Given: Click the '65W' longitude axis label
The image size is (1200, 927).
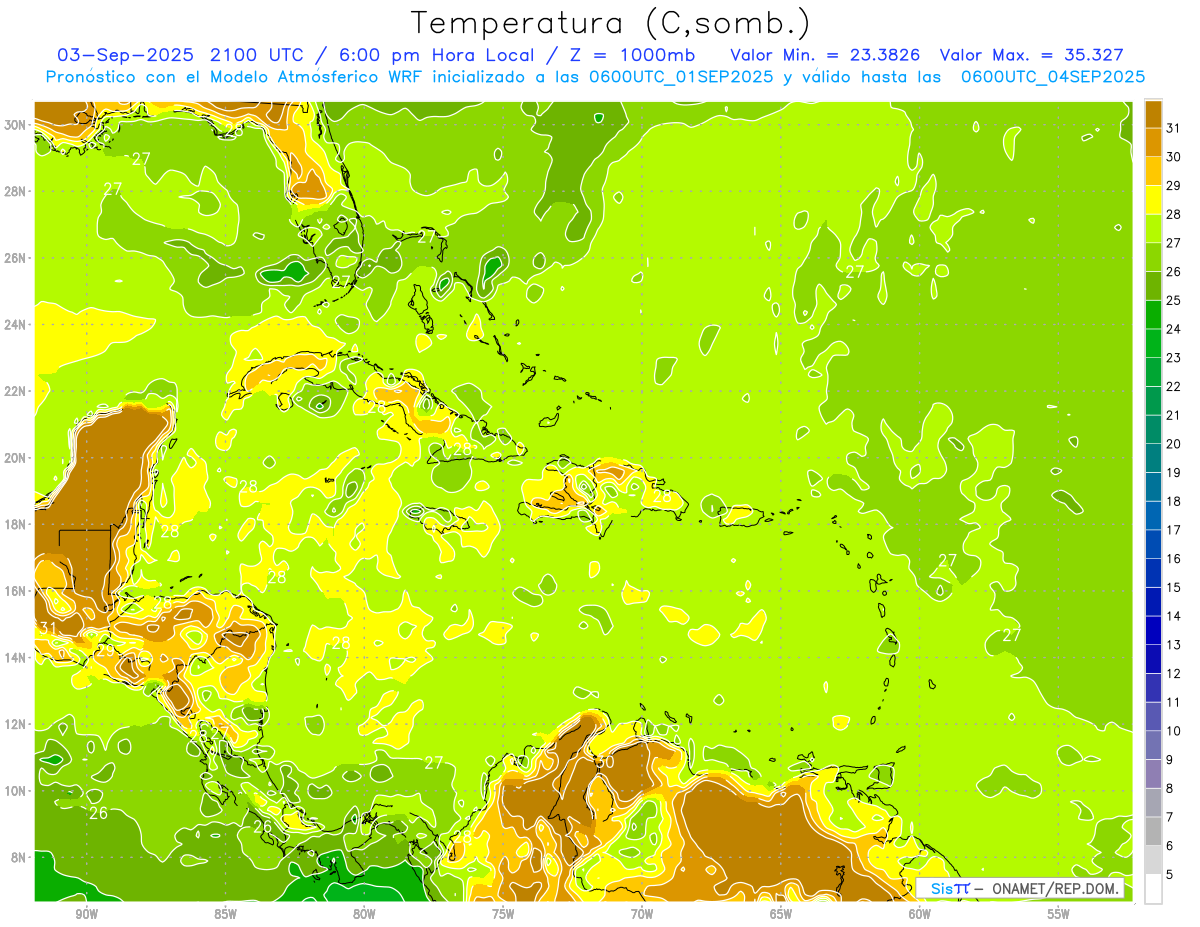Looking at the screenshot, I should 781,914.
